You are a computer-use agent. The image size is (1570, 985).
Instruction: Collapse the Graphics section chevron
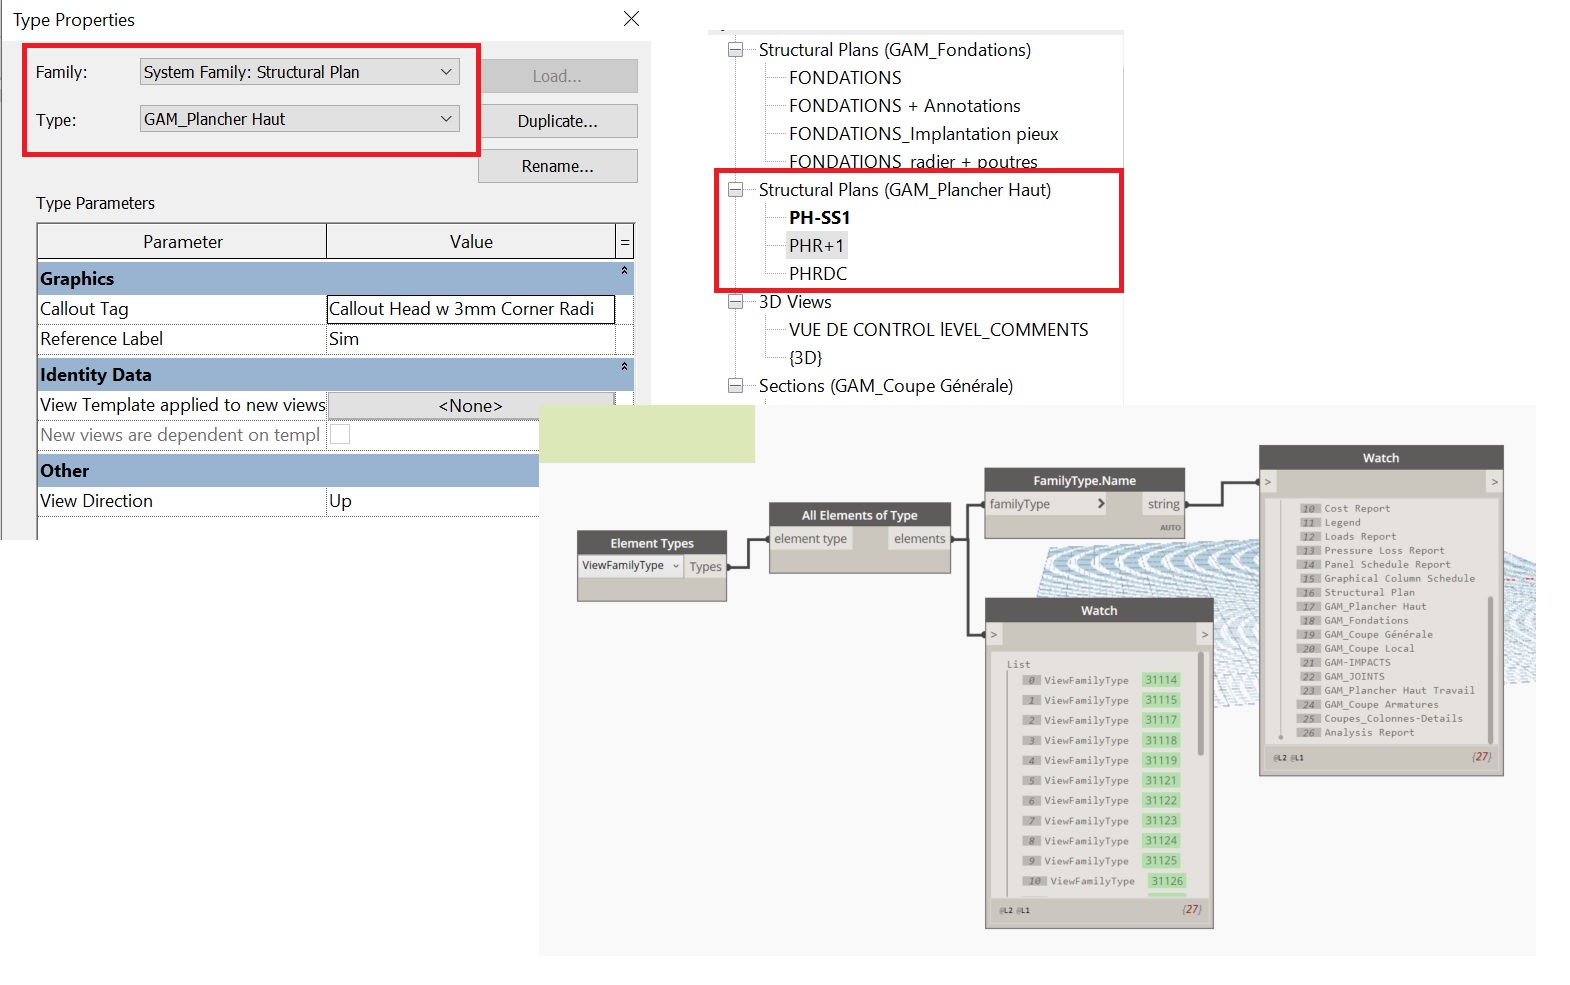624,271
